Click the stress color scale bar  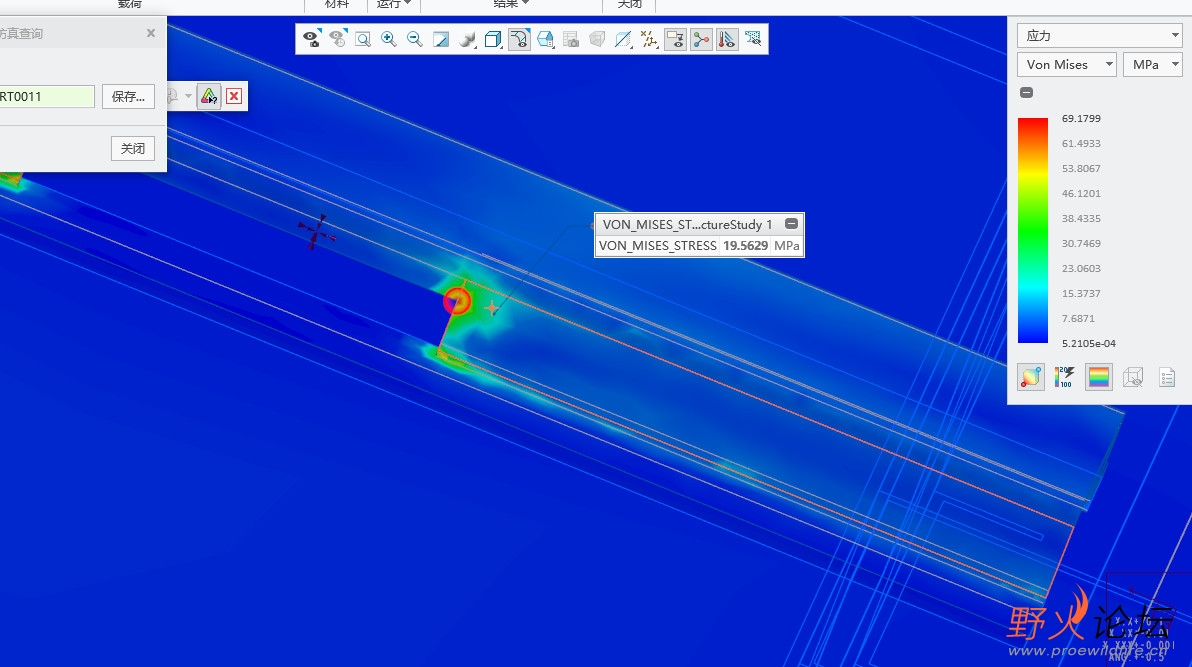coord(1033,230)
